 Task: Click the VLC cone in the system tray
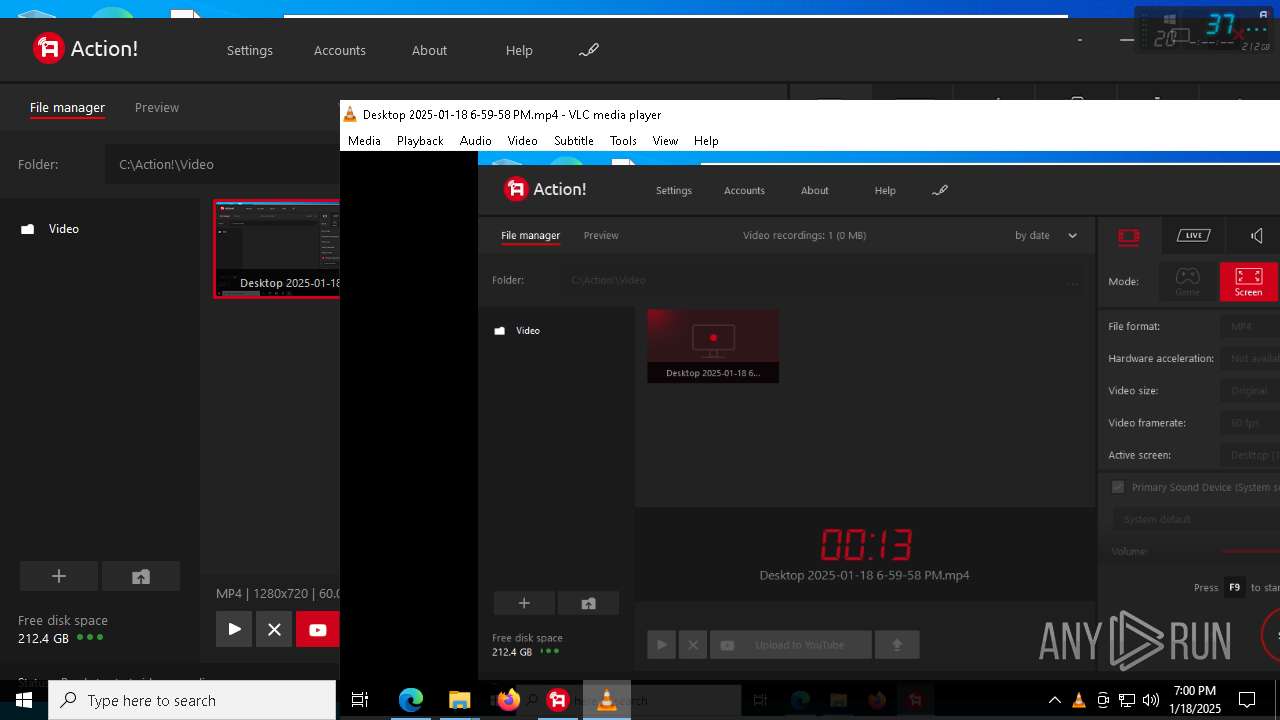pos(1079,700)
